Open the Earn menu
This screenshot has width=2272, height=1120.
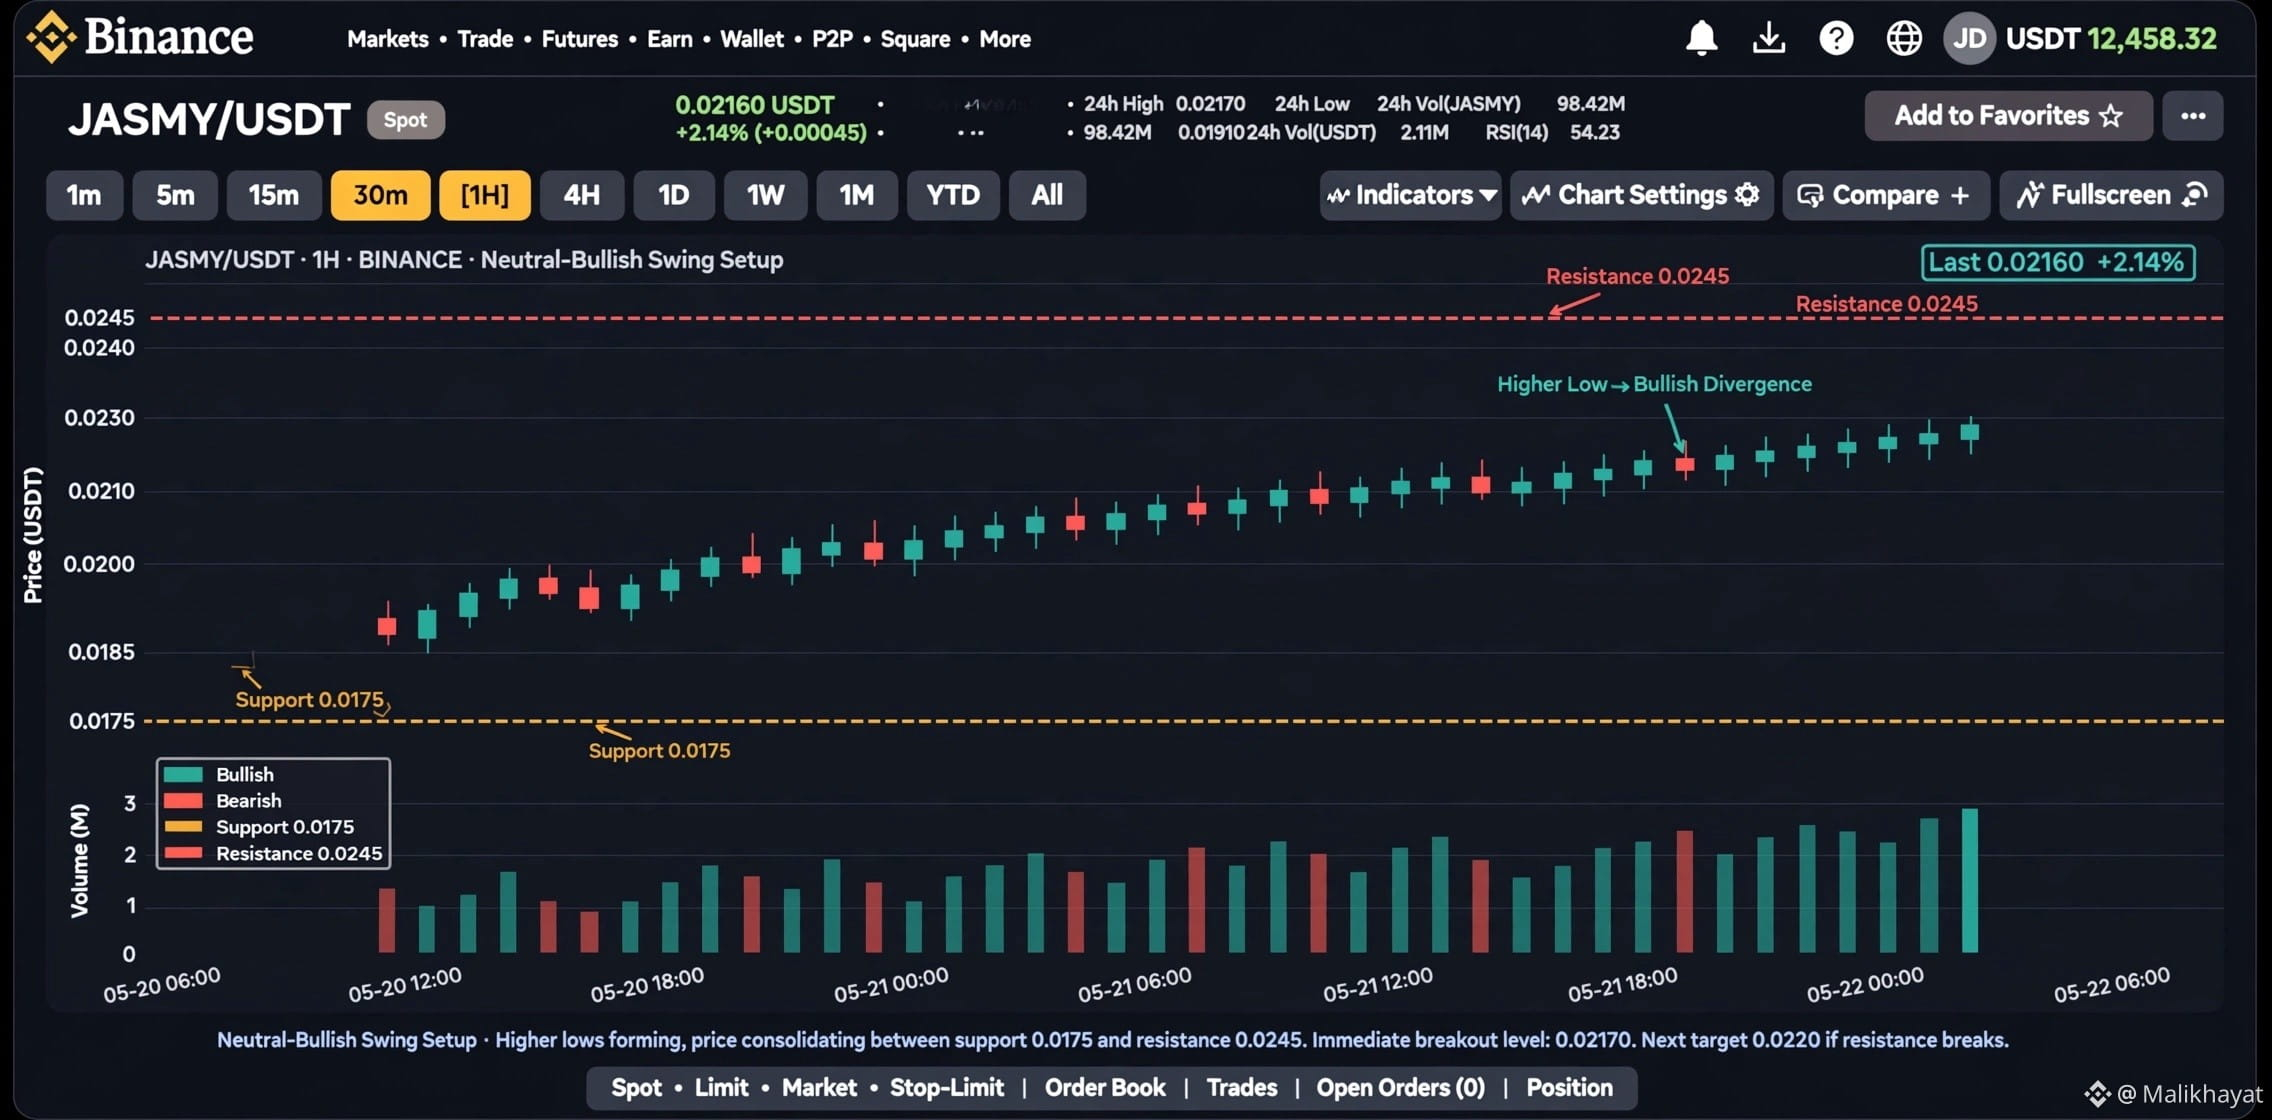pyautogui.click(x=670, y=39)
